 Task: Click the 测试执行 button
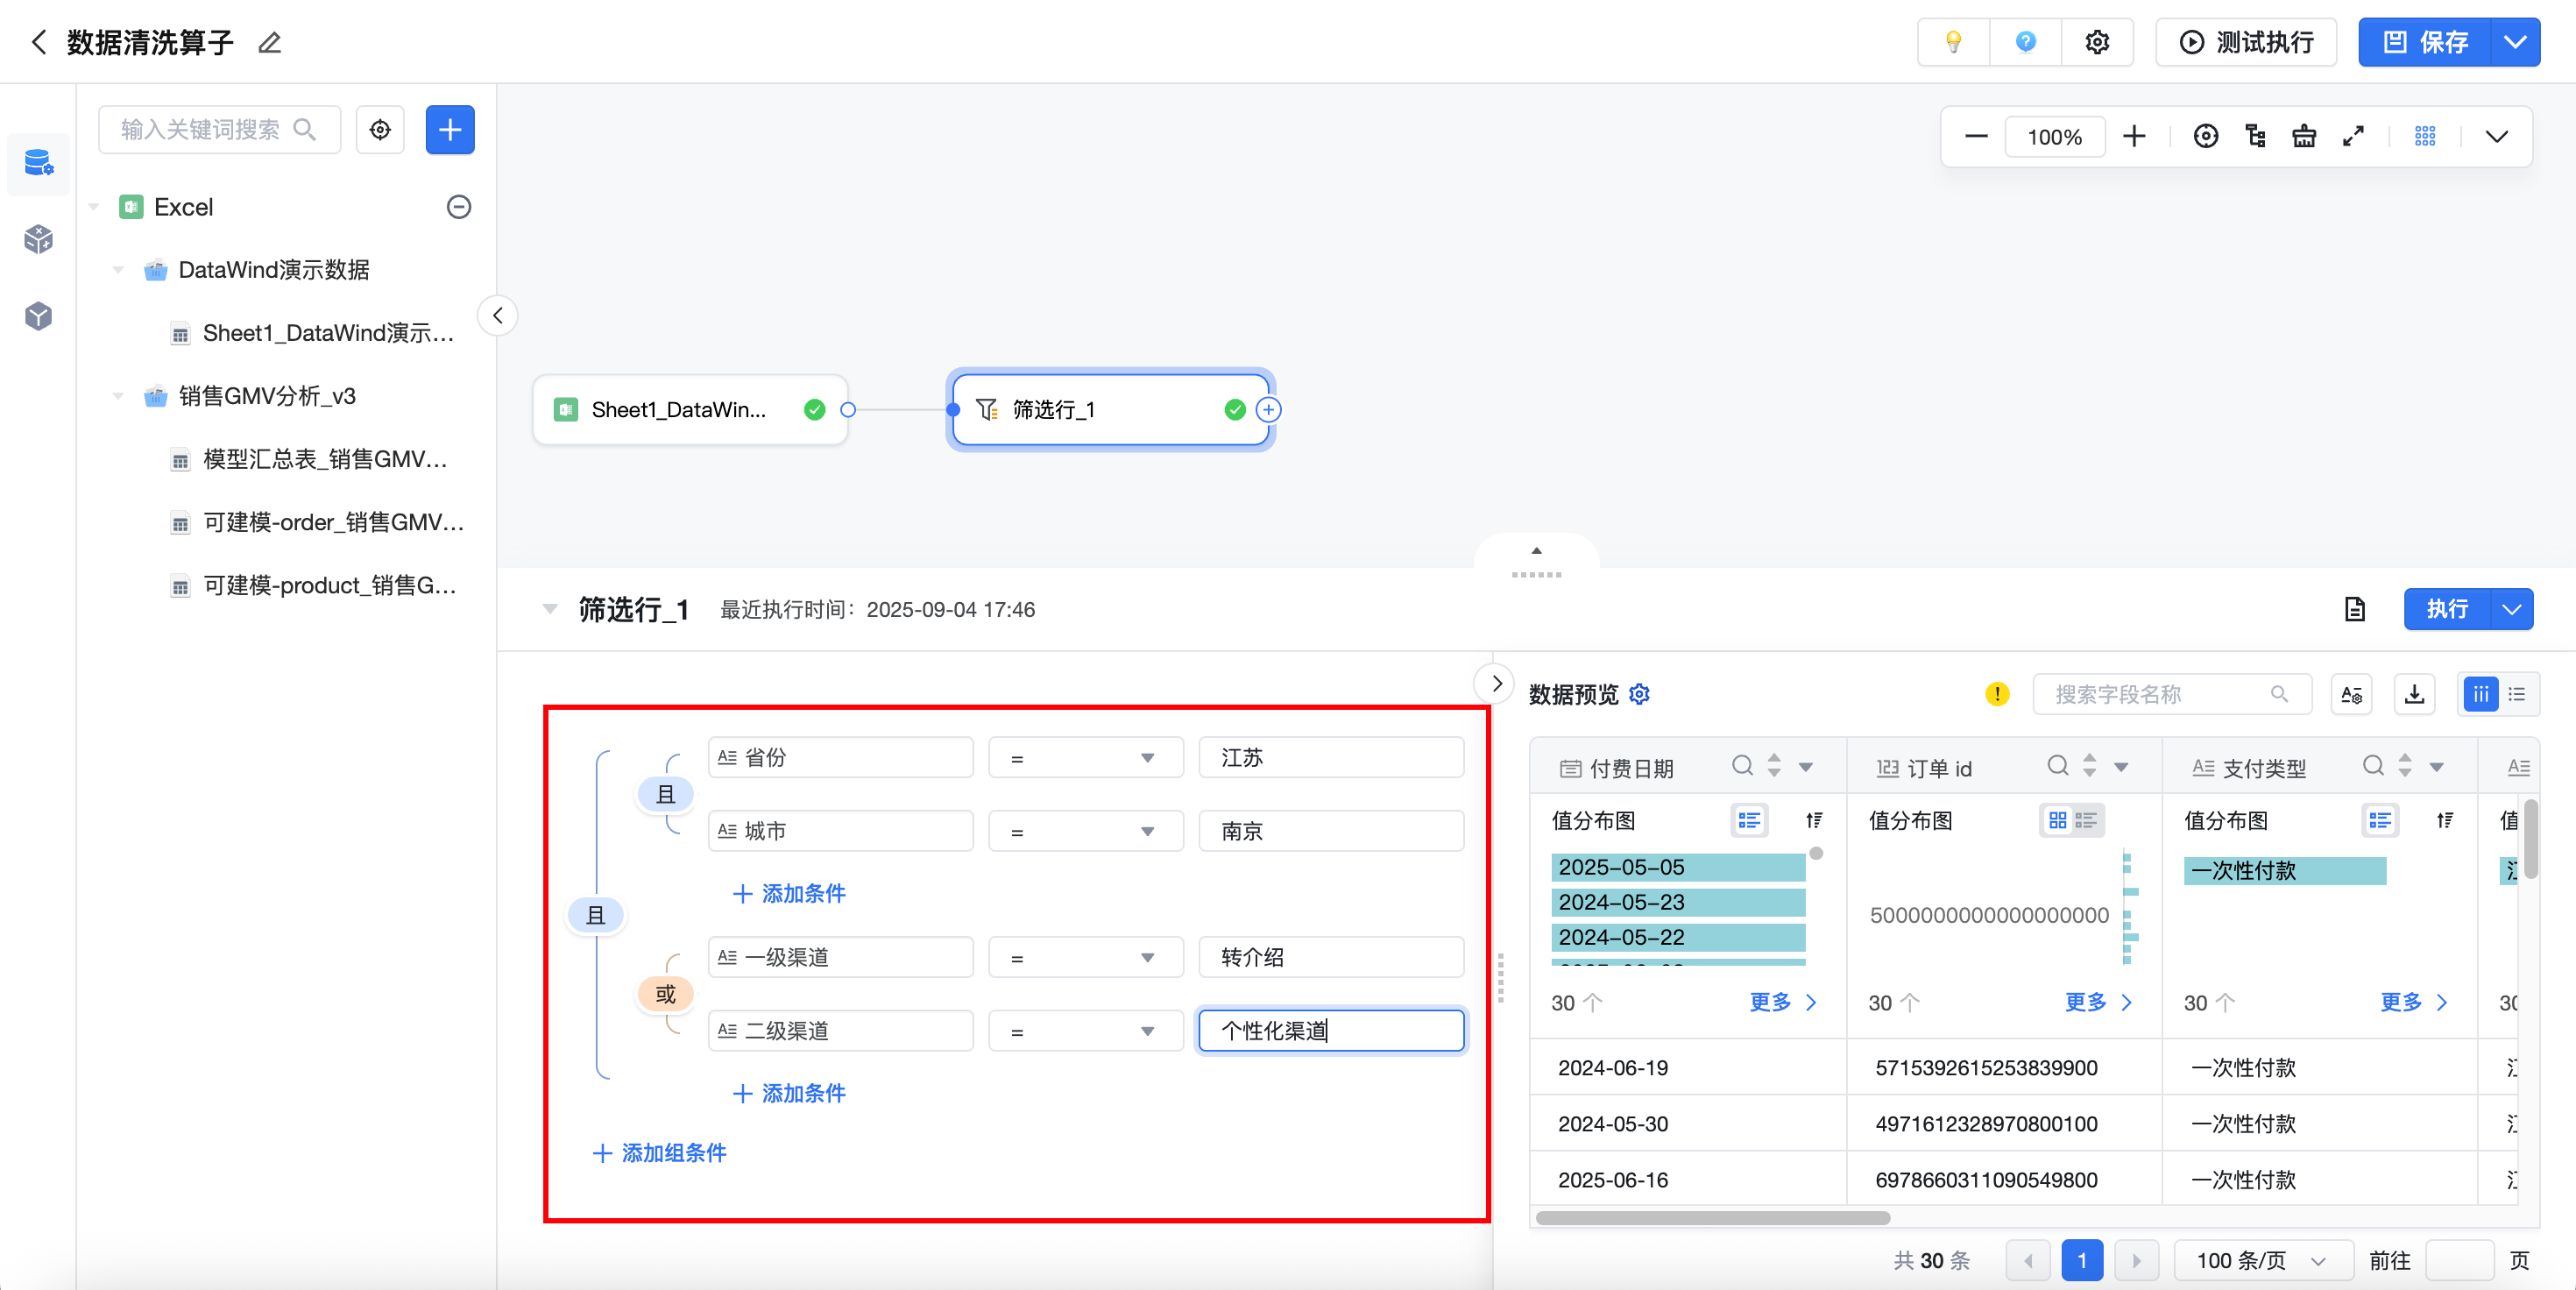2245,42
